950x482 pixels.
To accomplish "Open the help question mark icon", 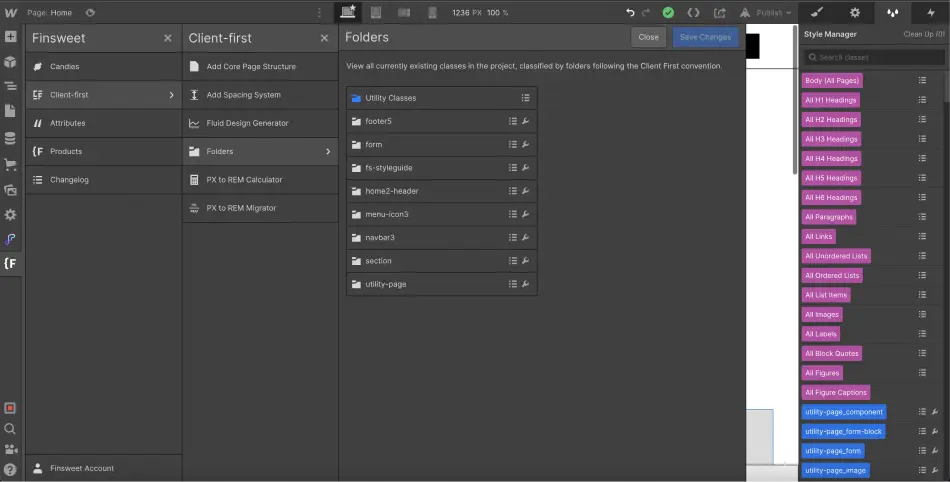I will [10, 469].
